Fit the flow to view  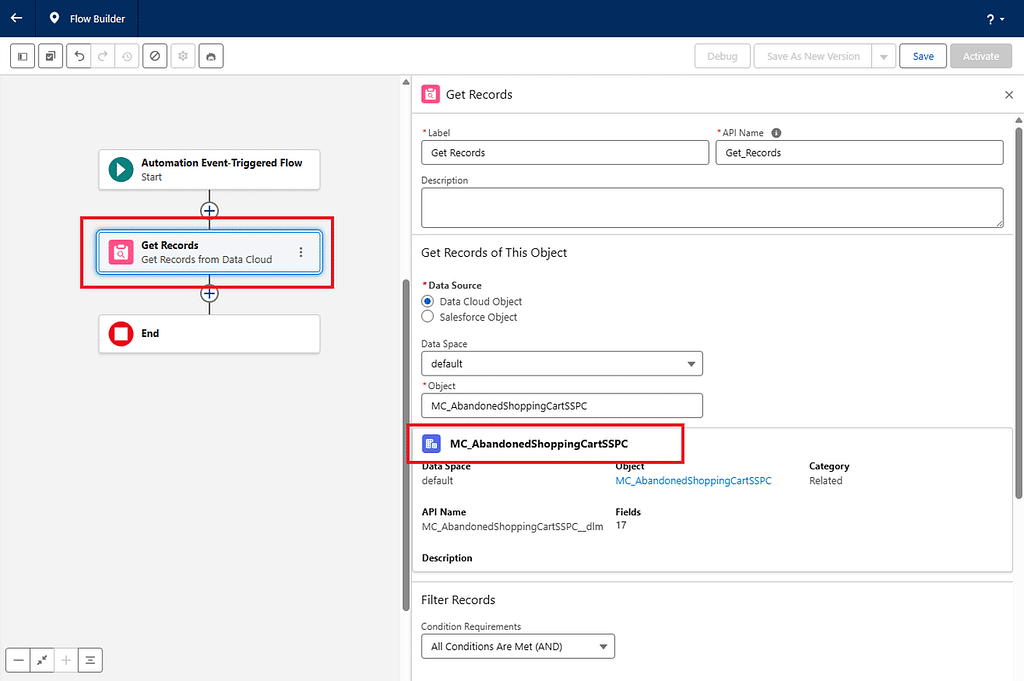coord(42,660)
